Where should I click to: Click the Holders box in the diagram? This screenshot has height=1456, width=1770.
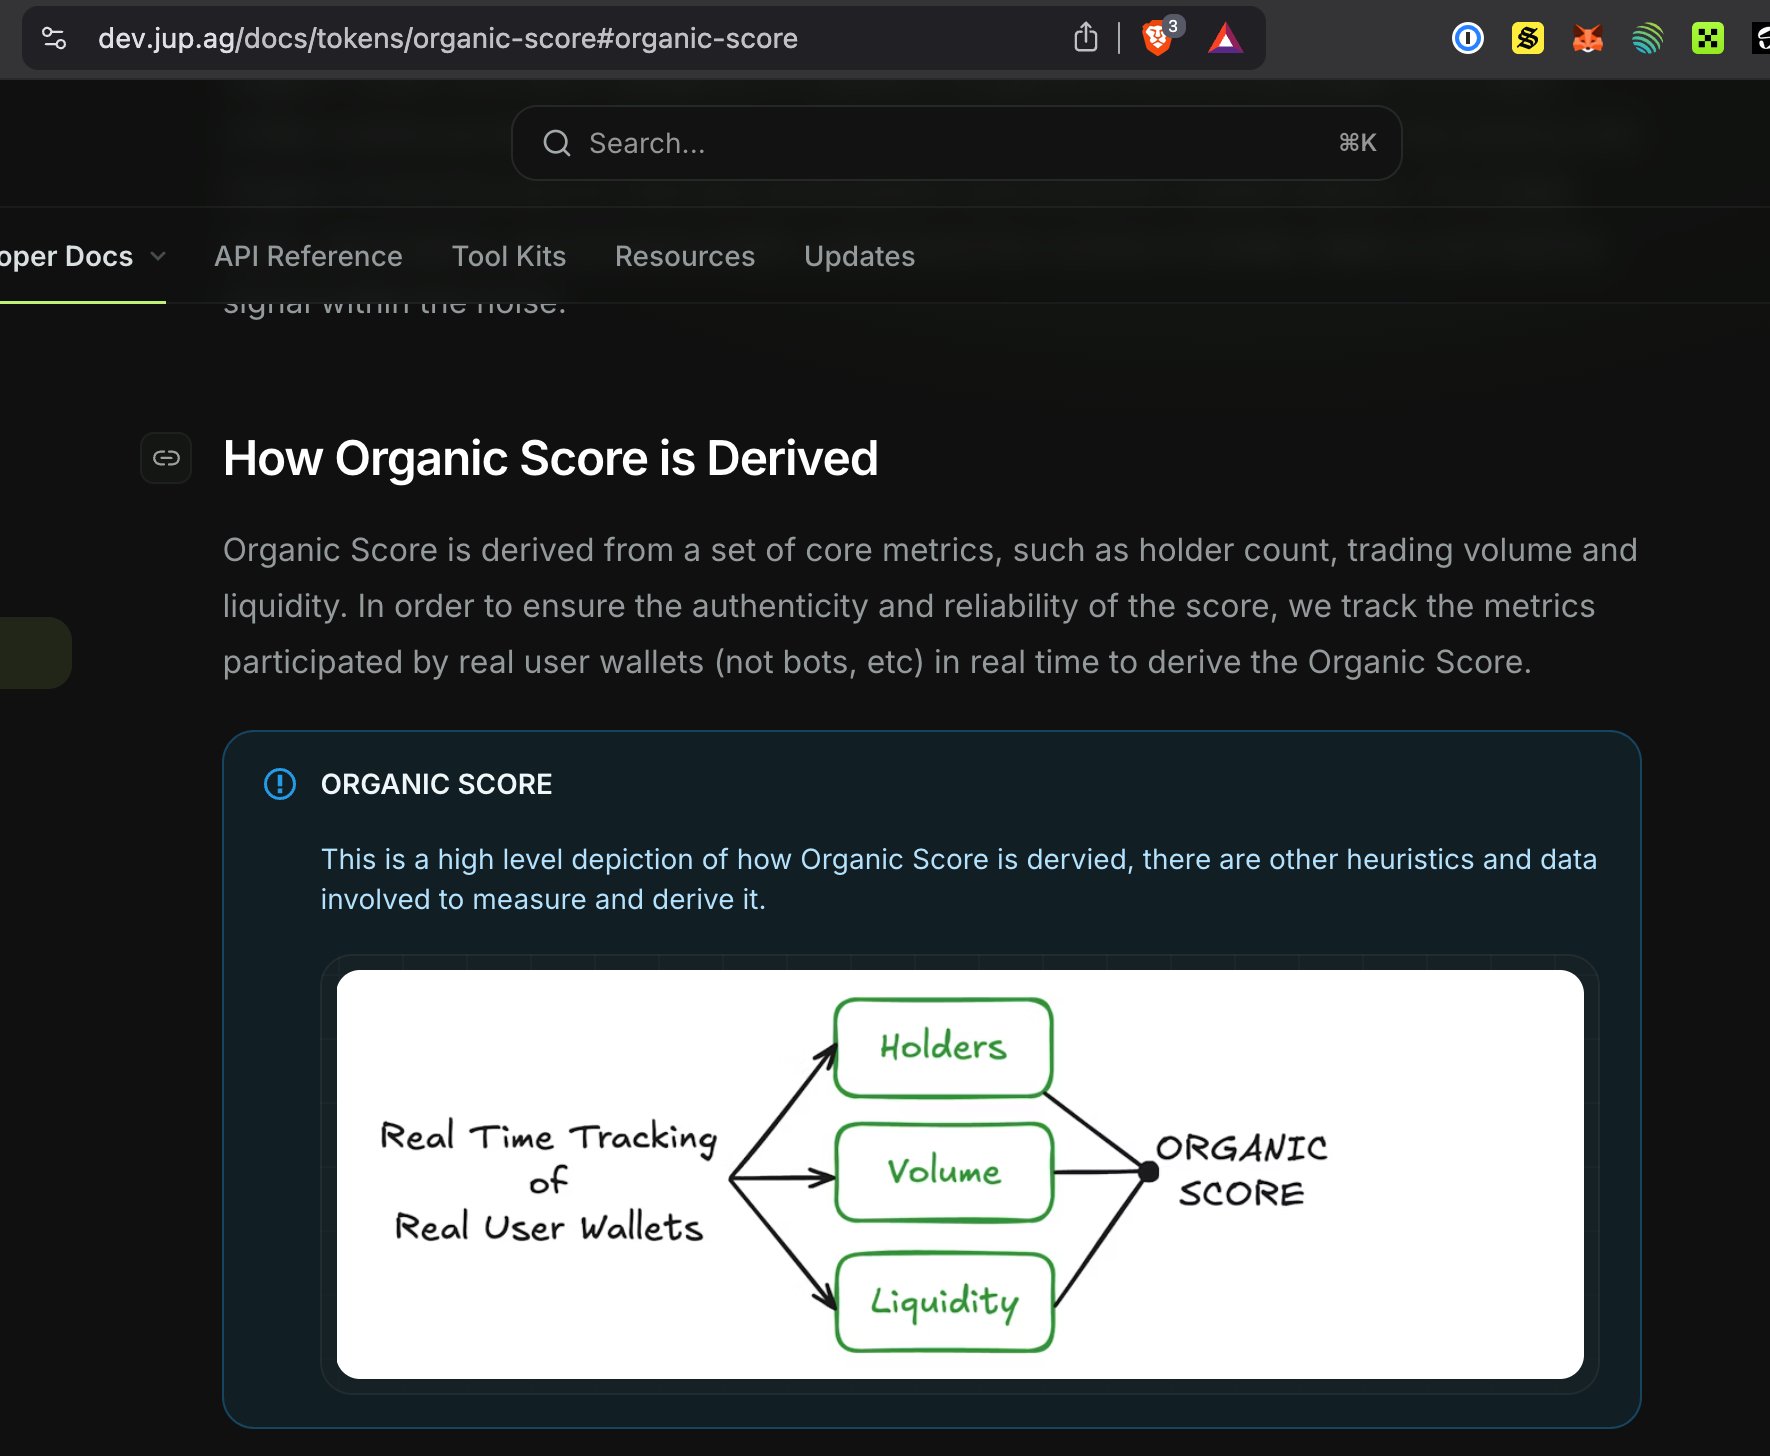point(944,1047)
